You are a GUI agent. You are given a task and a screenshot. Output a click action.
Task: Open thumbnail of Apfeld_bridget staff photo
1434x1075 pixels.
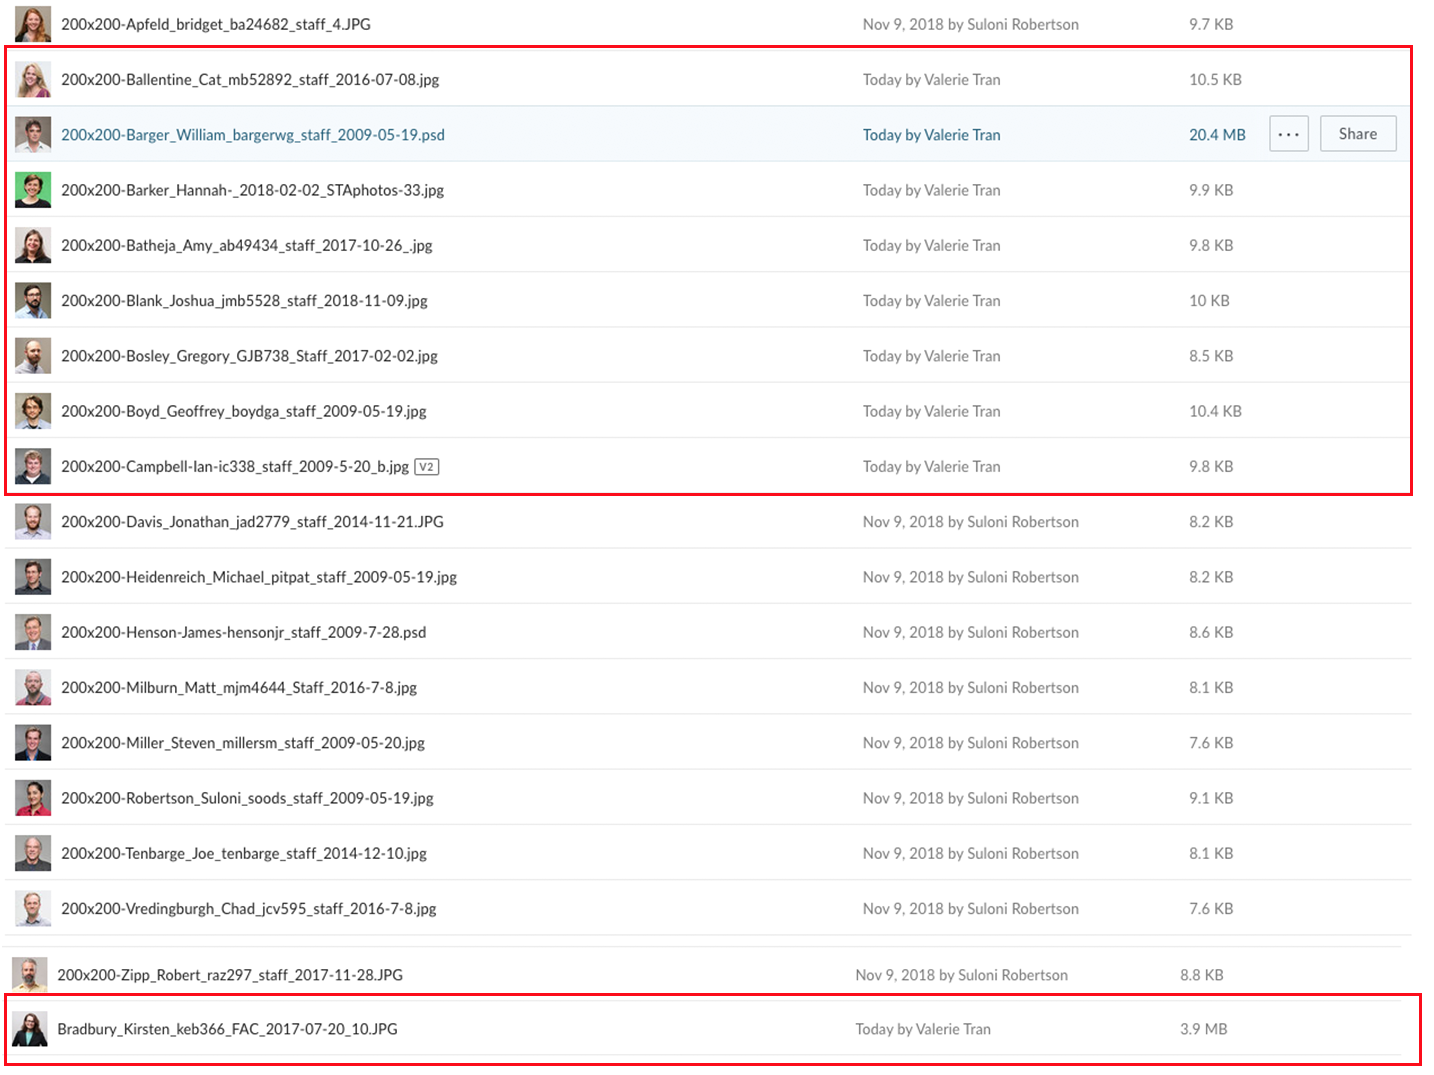coord(33,24)
